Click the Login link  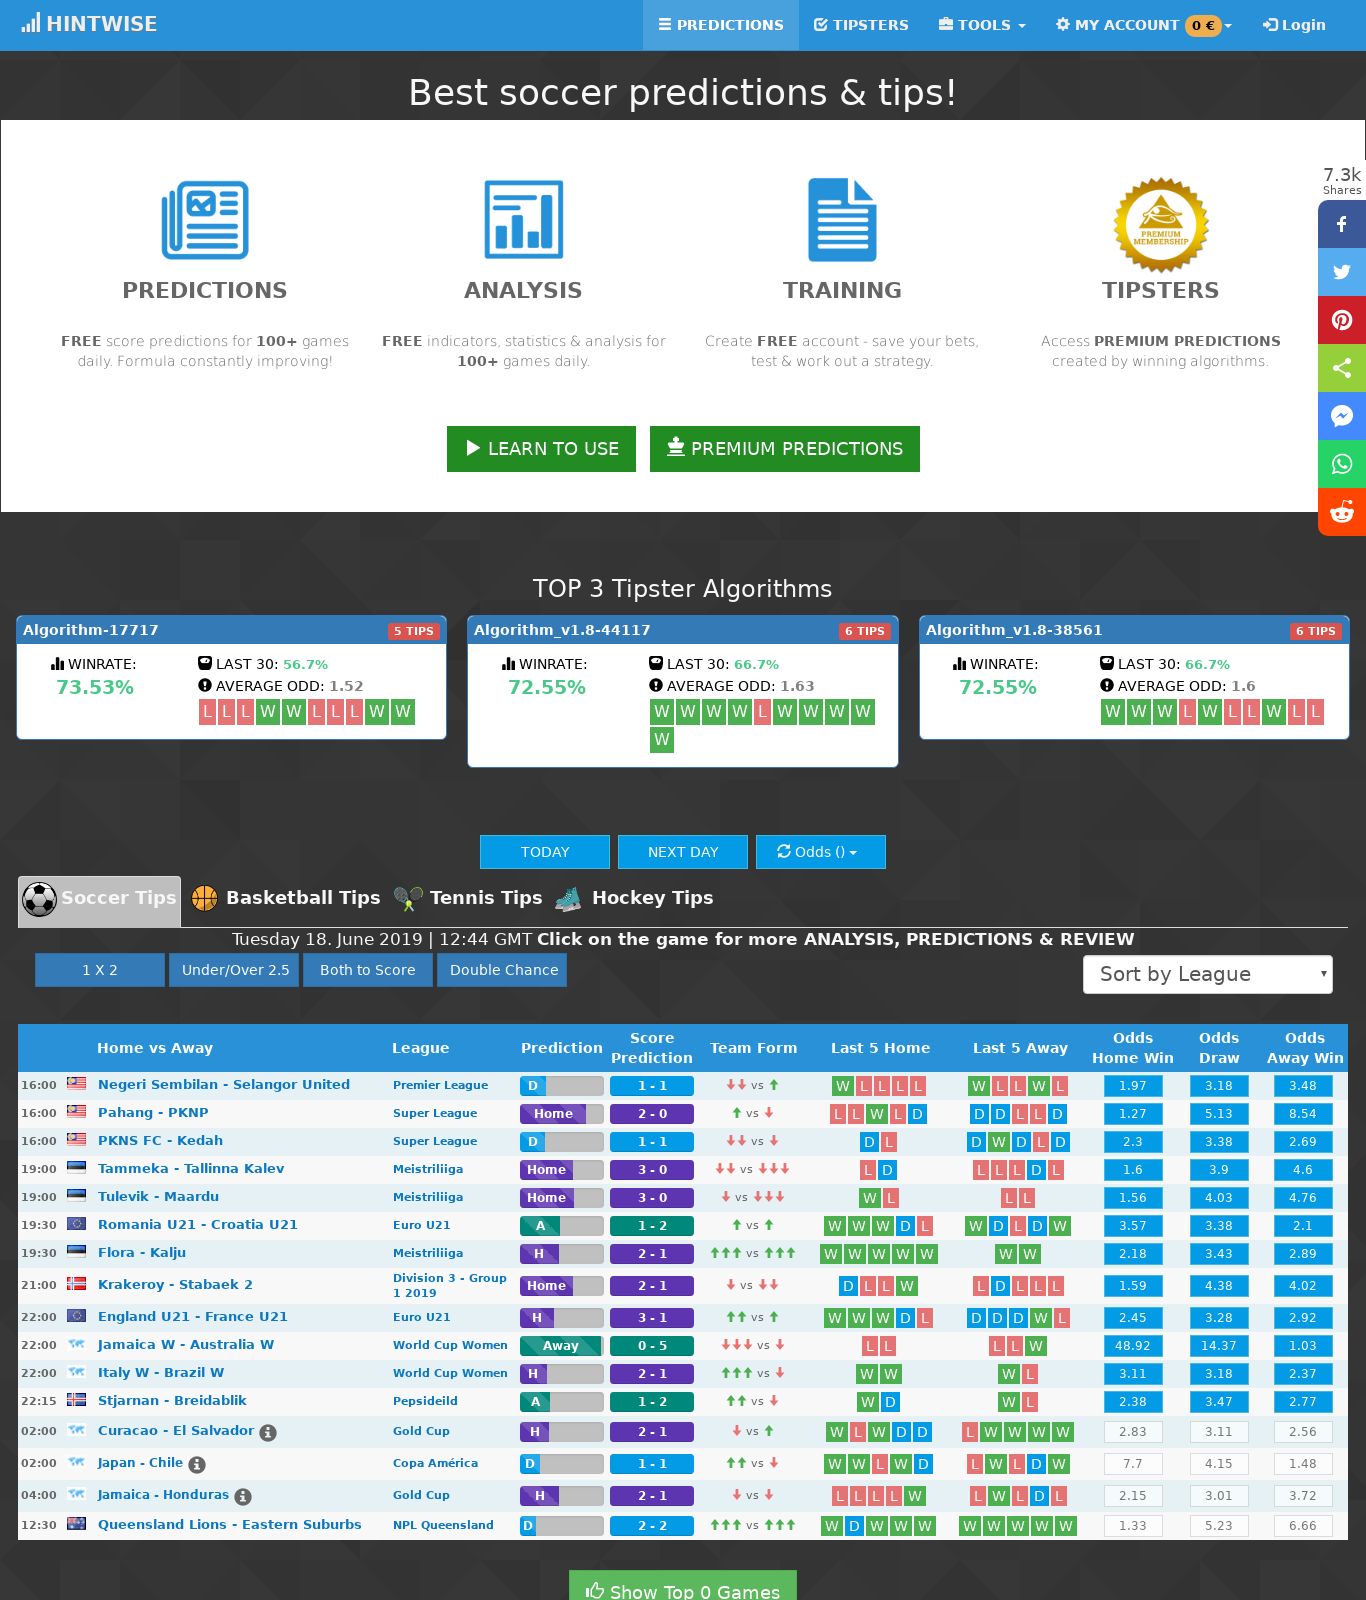1294,25
